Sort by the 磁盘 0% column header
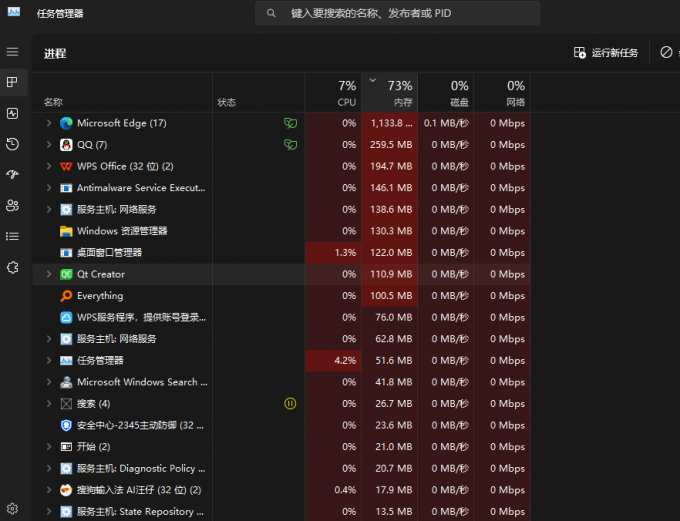This screenshot has height=521, width=680. [x=445, y=93]
